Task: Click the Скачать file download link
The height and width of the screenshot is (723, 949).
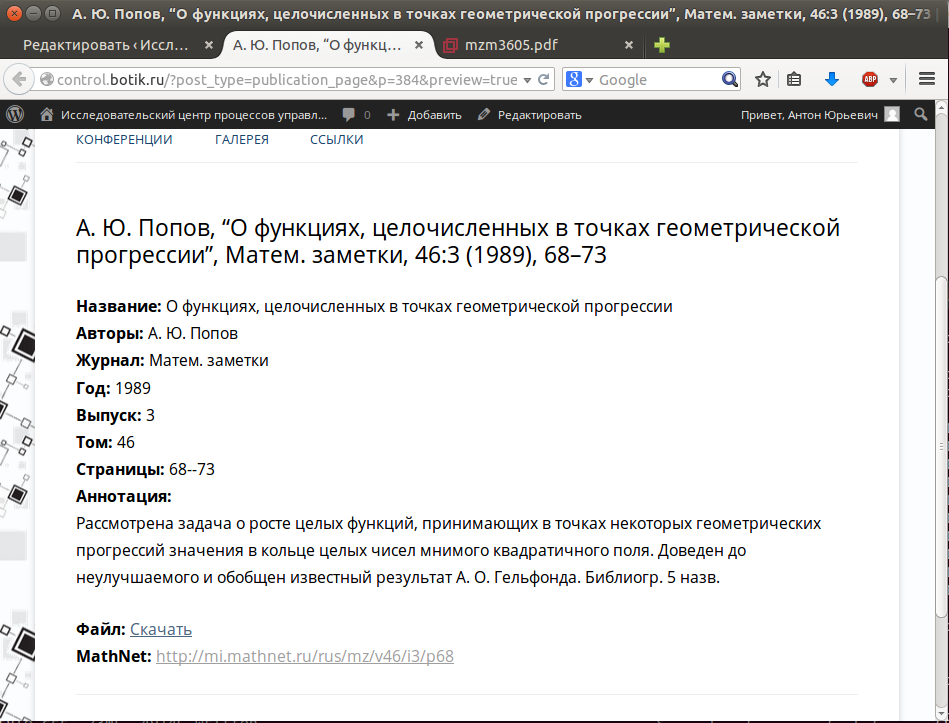Action: click(161, 629)
